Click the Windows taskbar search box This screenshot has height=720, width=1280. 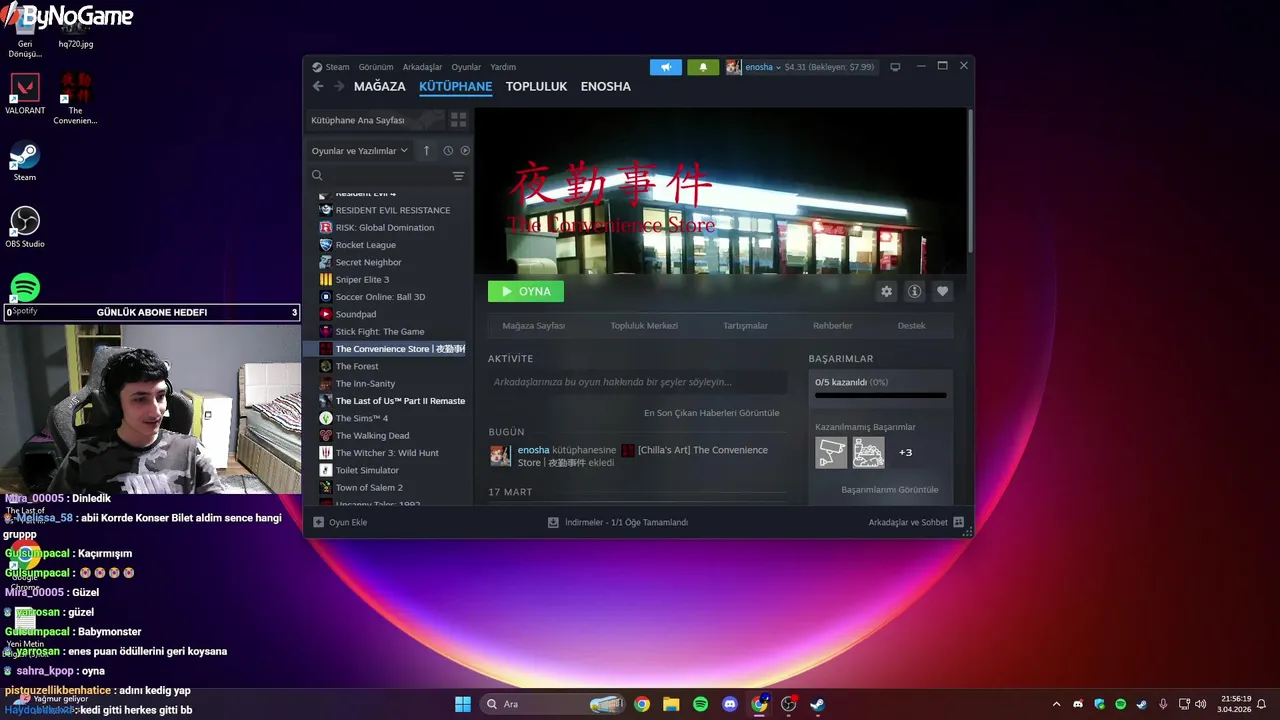point(555,704)
